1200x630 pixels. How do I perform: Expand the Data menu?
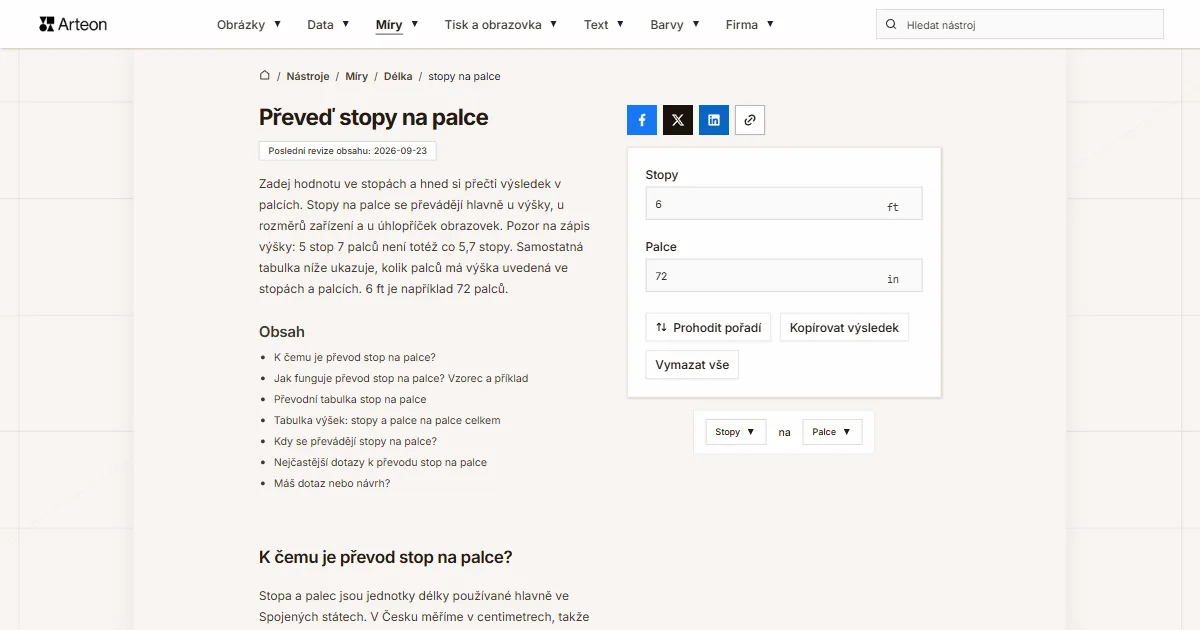[328, 25]
